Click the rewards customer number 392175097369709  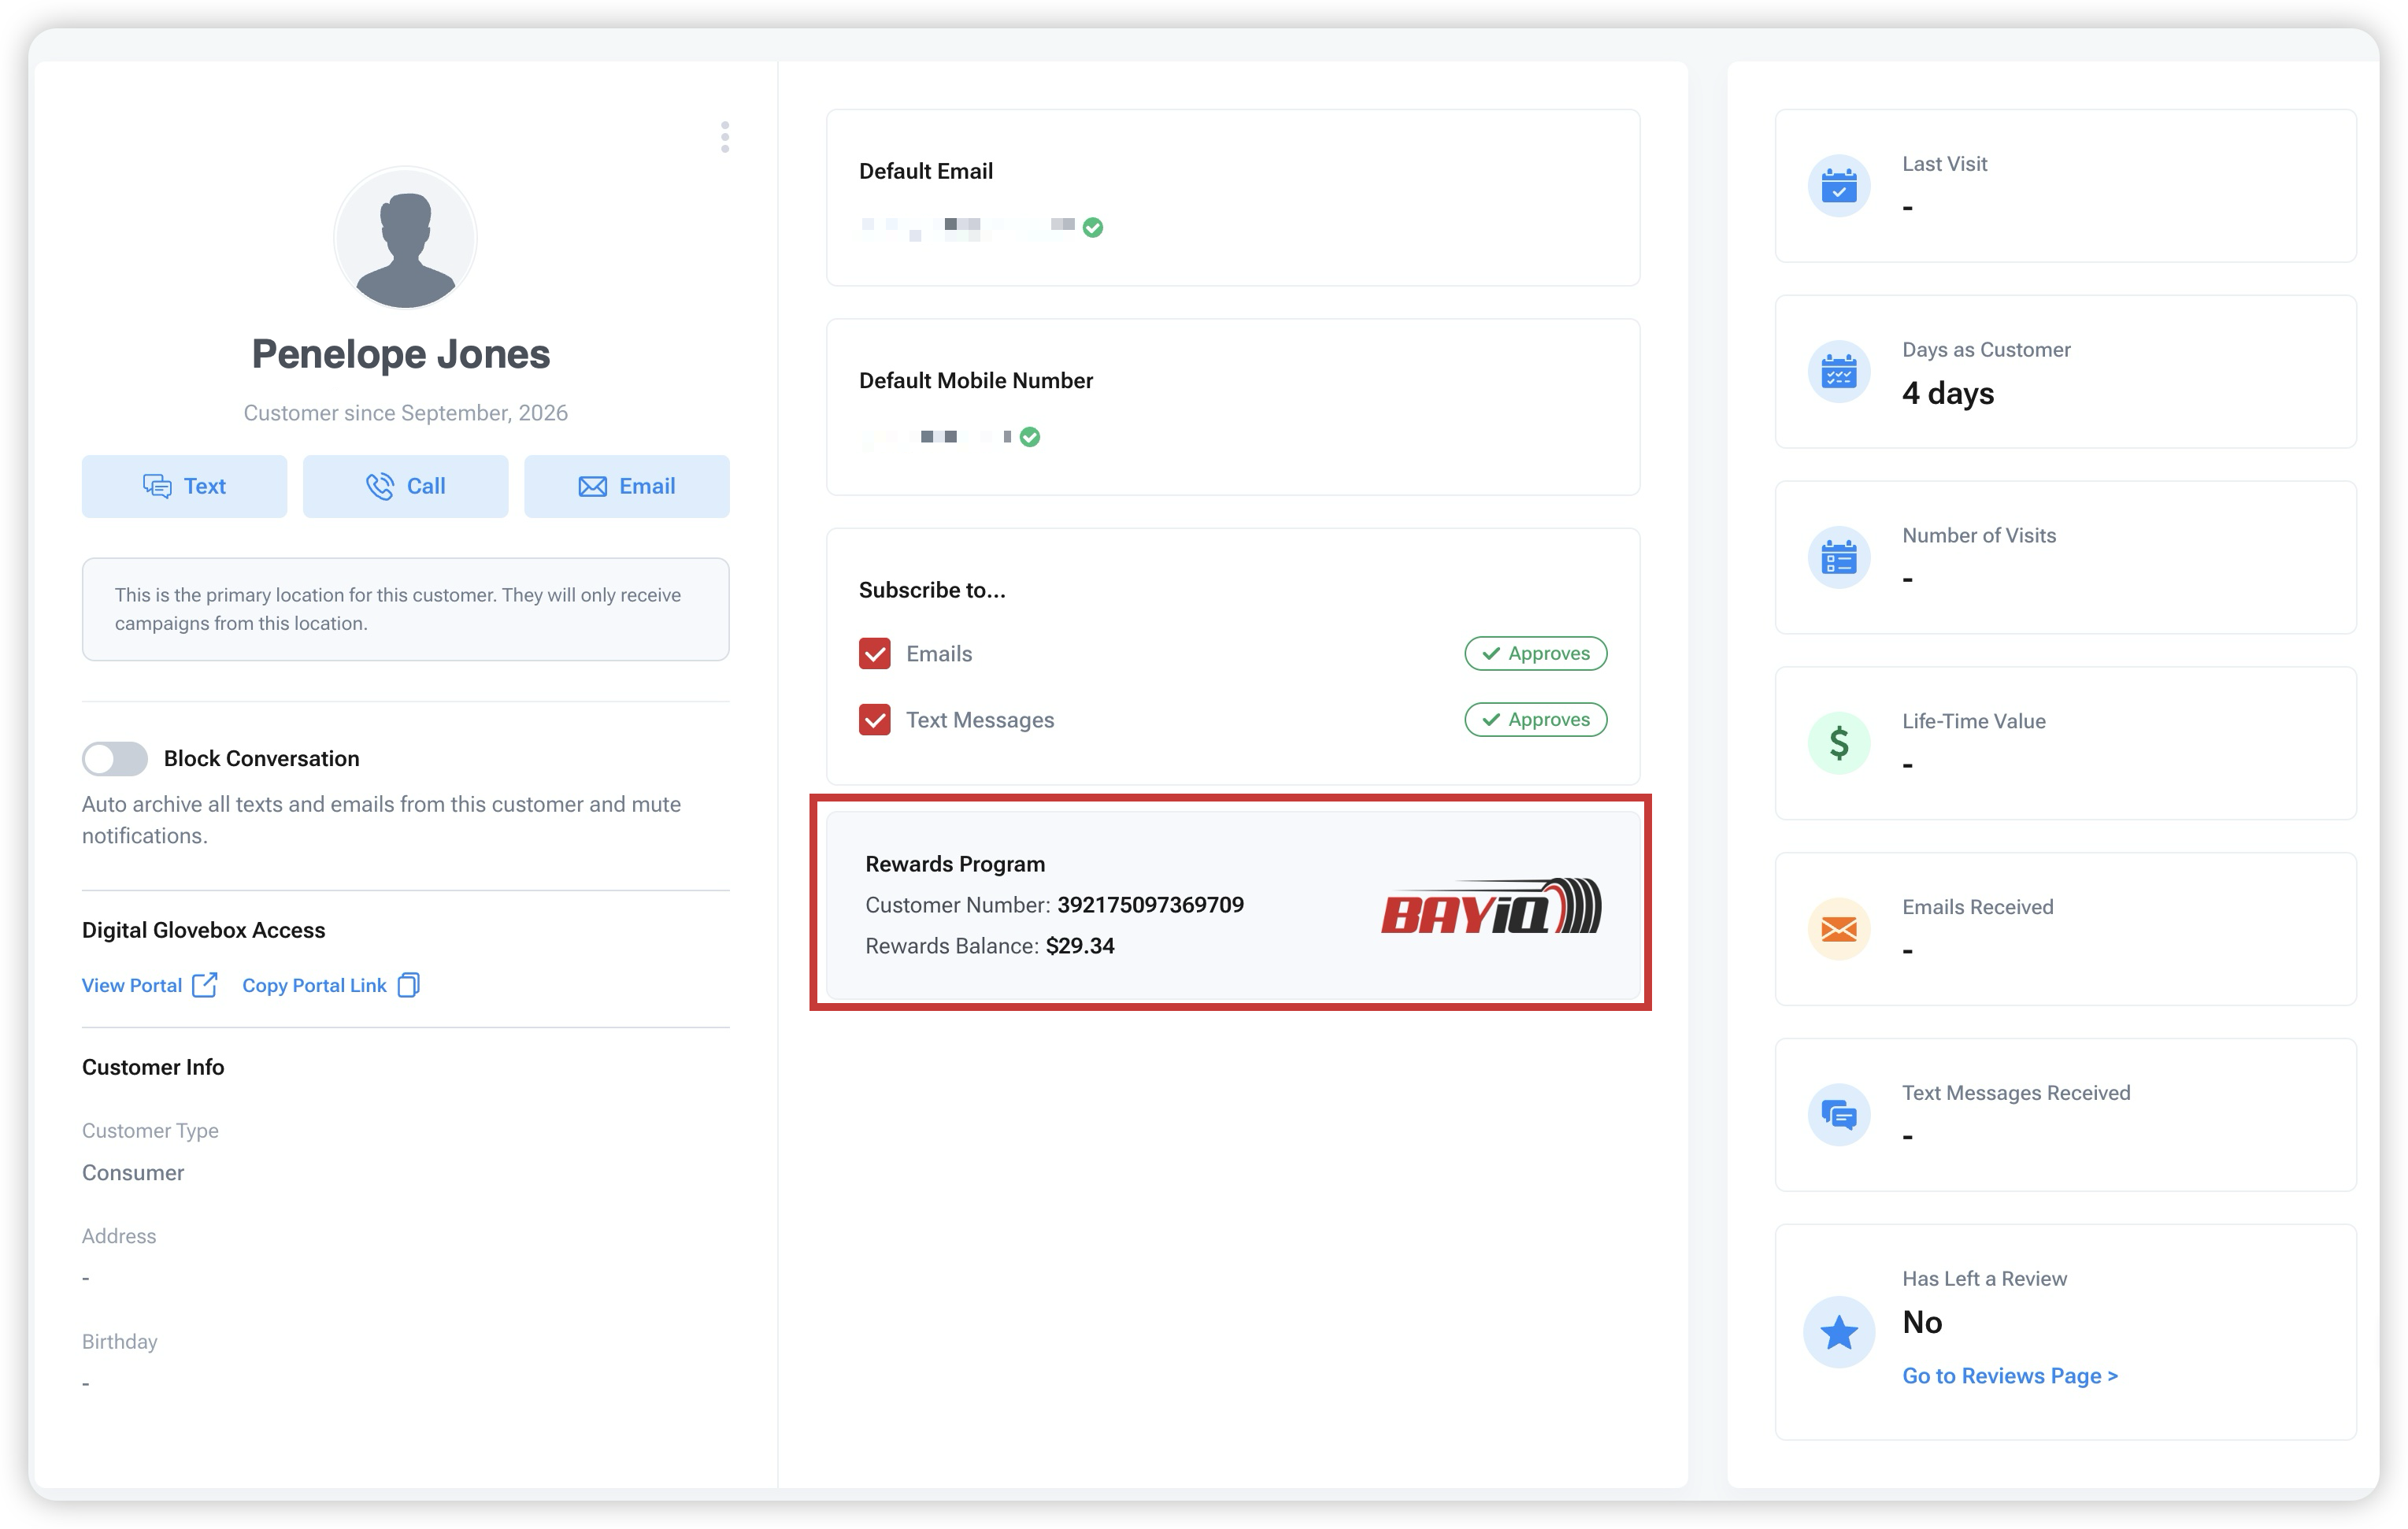click(1151, 905)
